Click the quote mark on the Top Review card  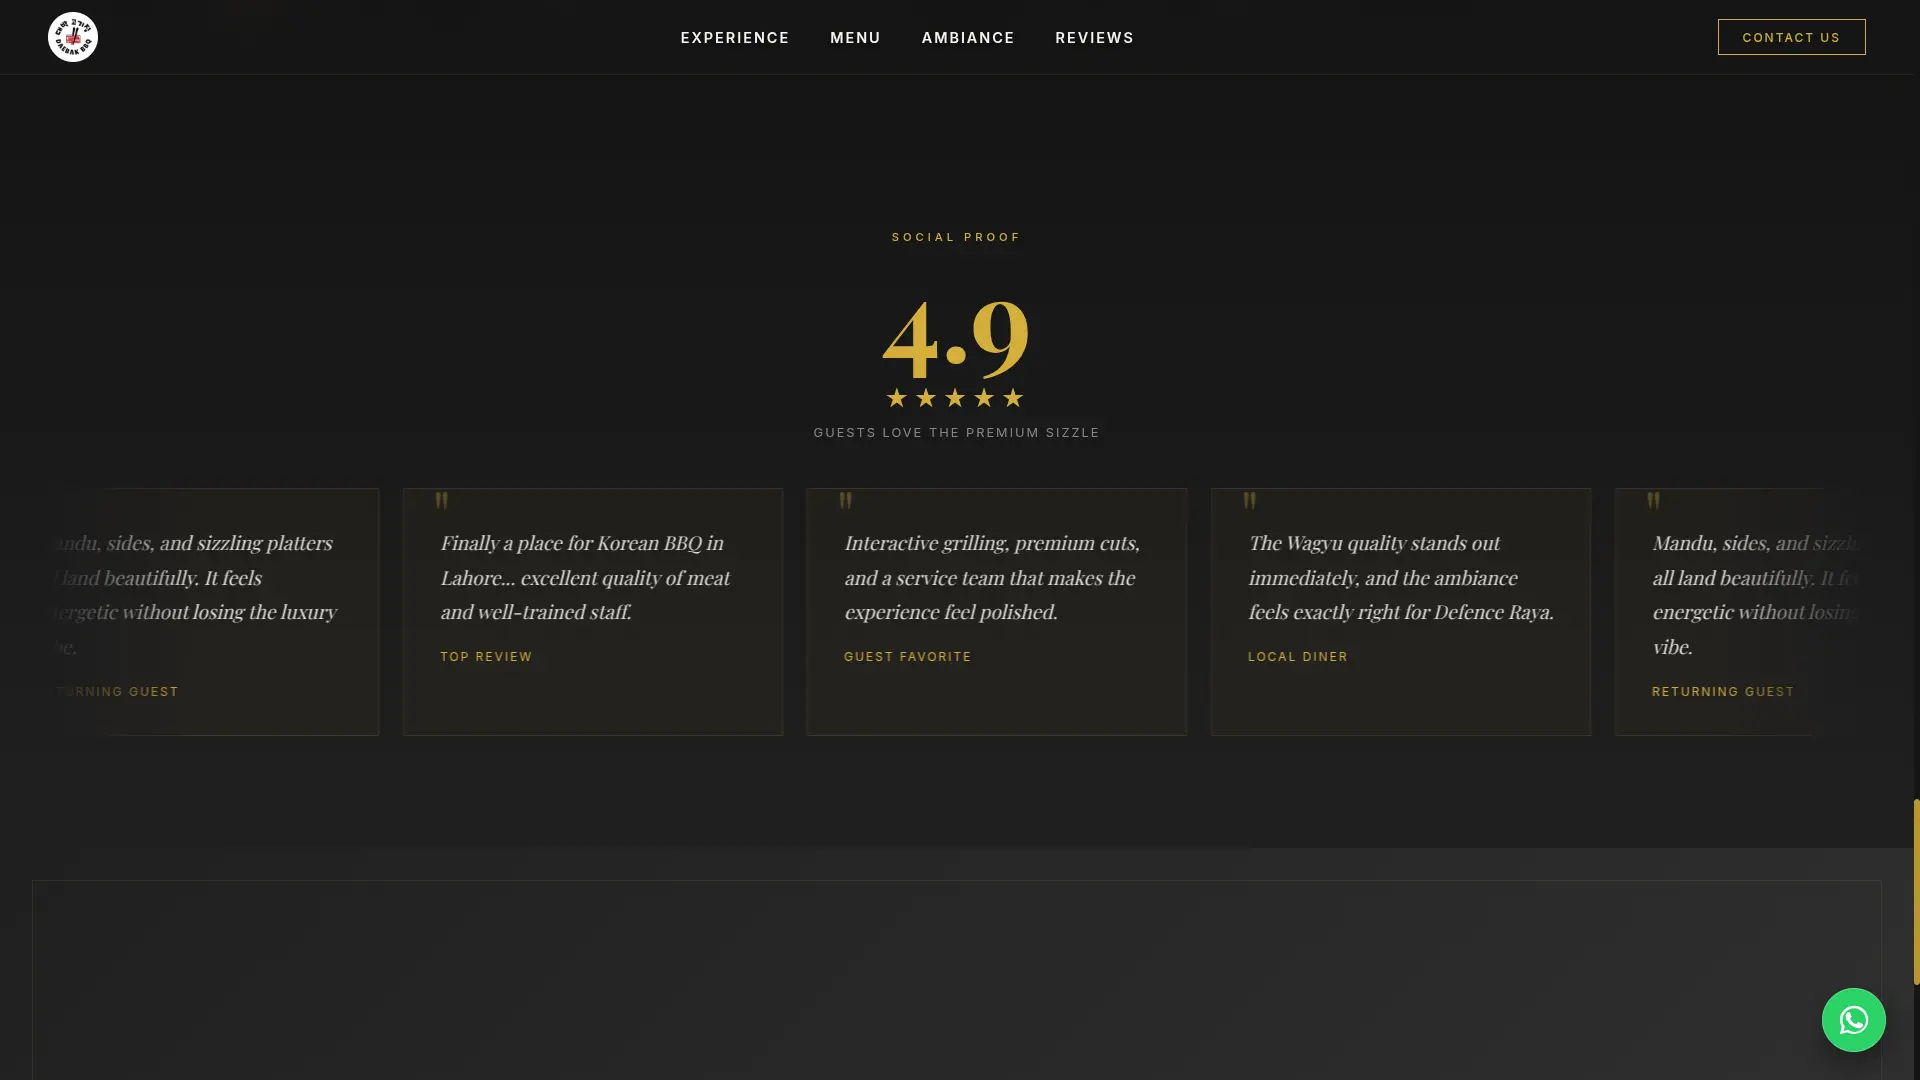[x=442, y=500]
